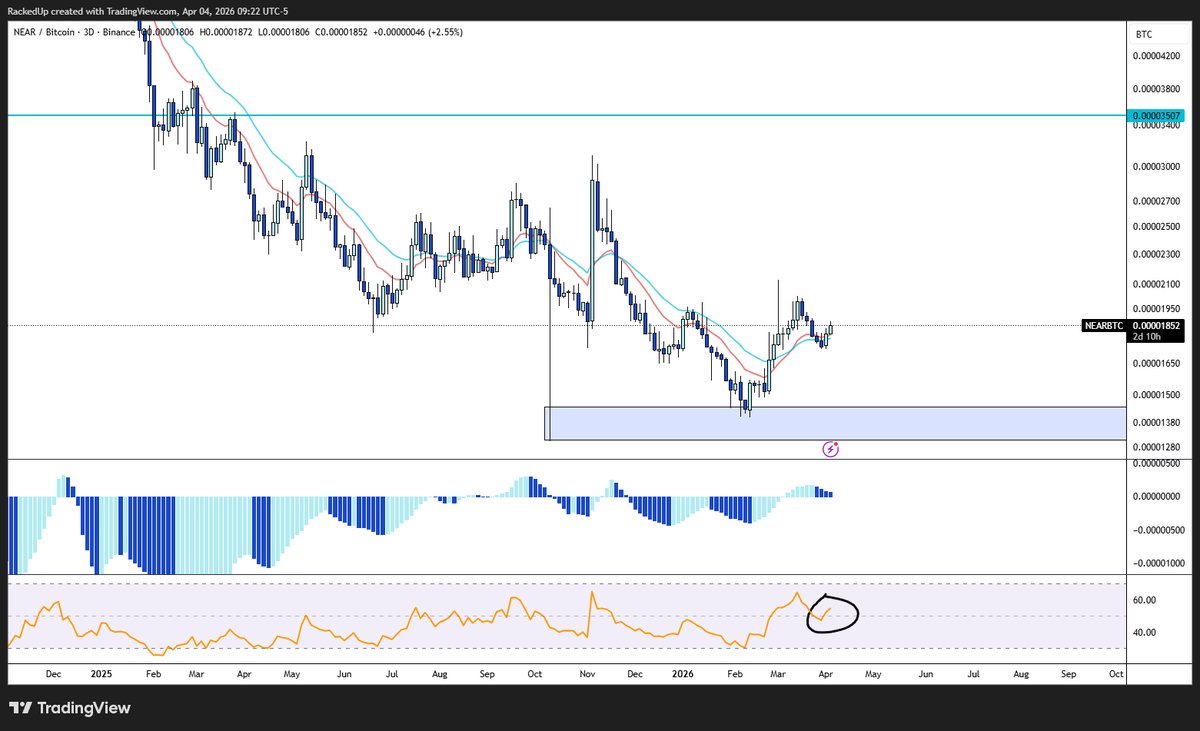Image resolution: width=1200 pixels, height=731 pixels.
Task: Click the 2025 year label on time axis
Action: [x=102, y=674]
